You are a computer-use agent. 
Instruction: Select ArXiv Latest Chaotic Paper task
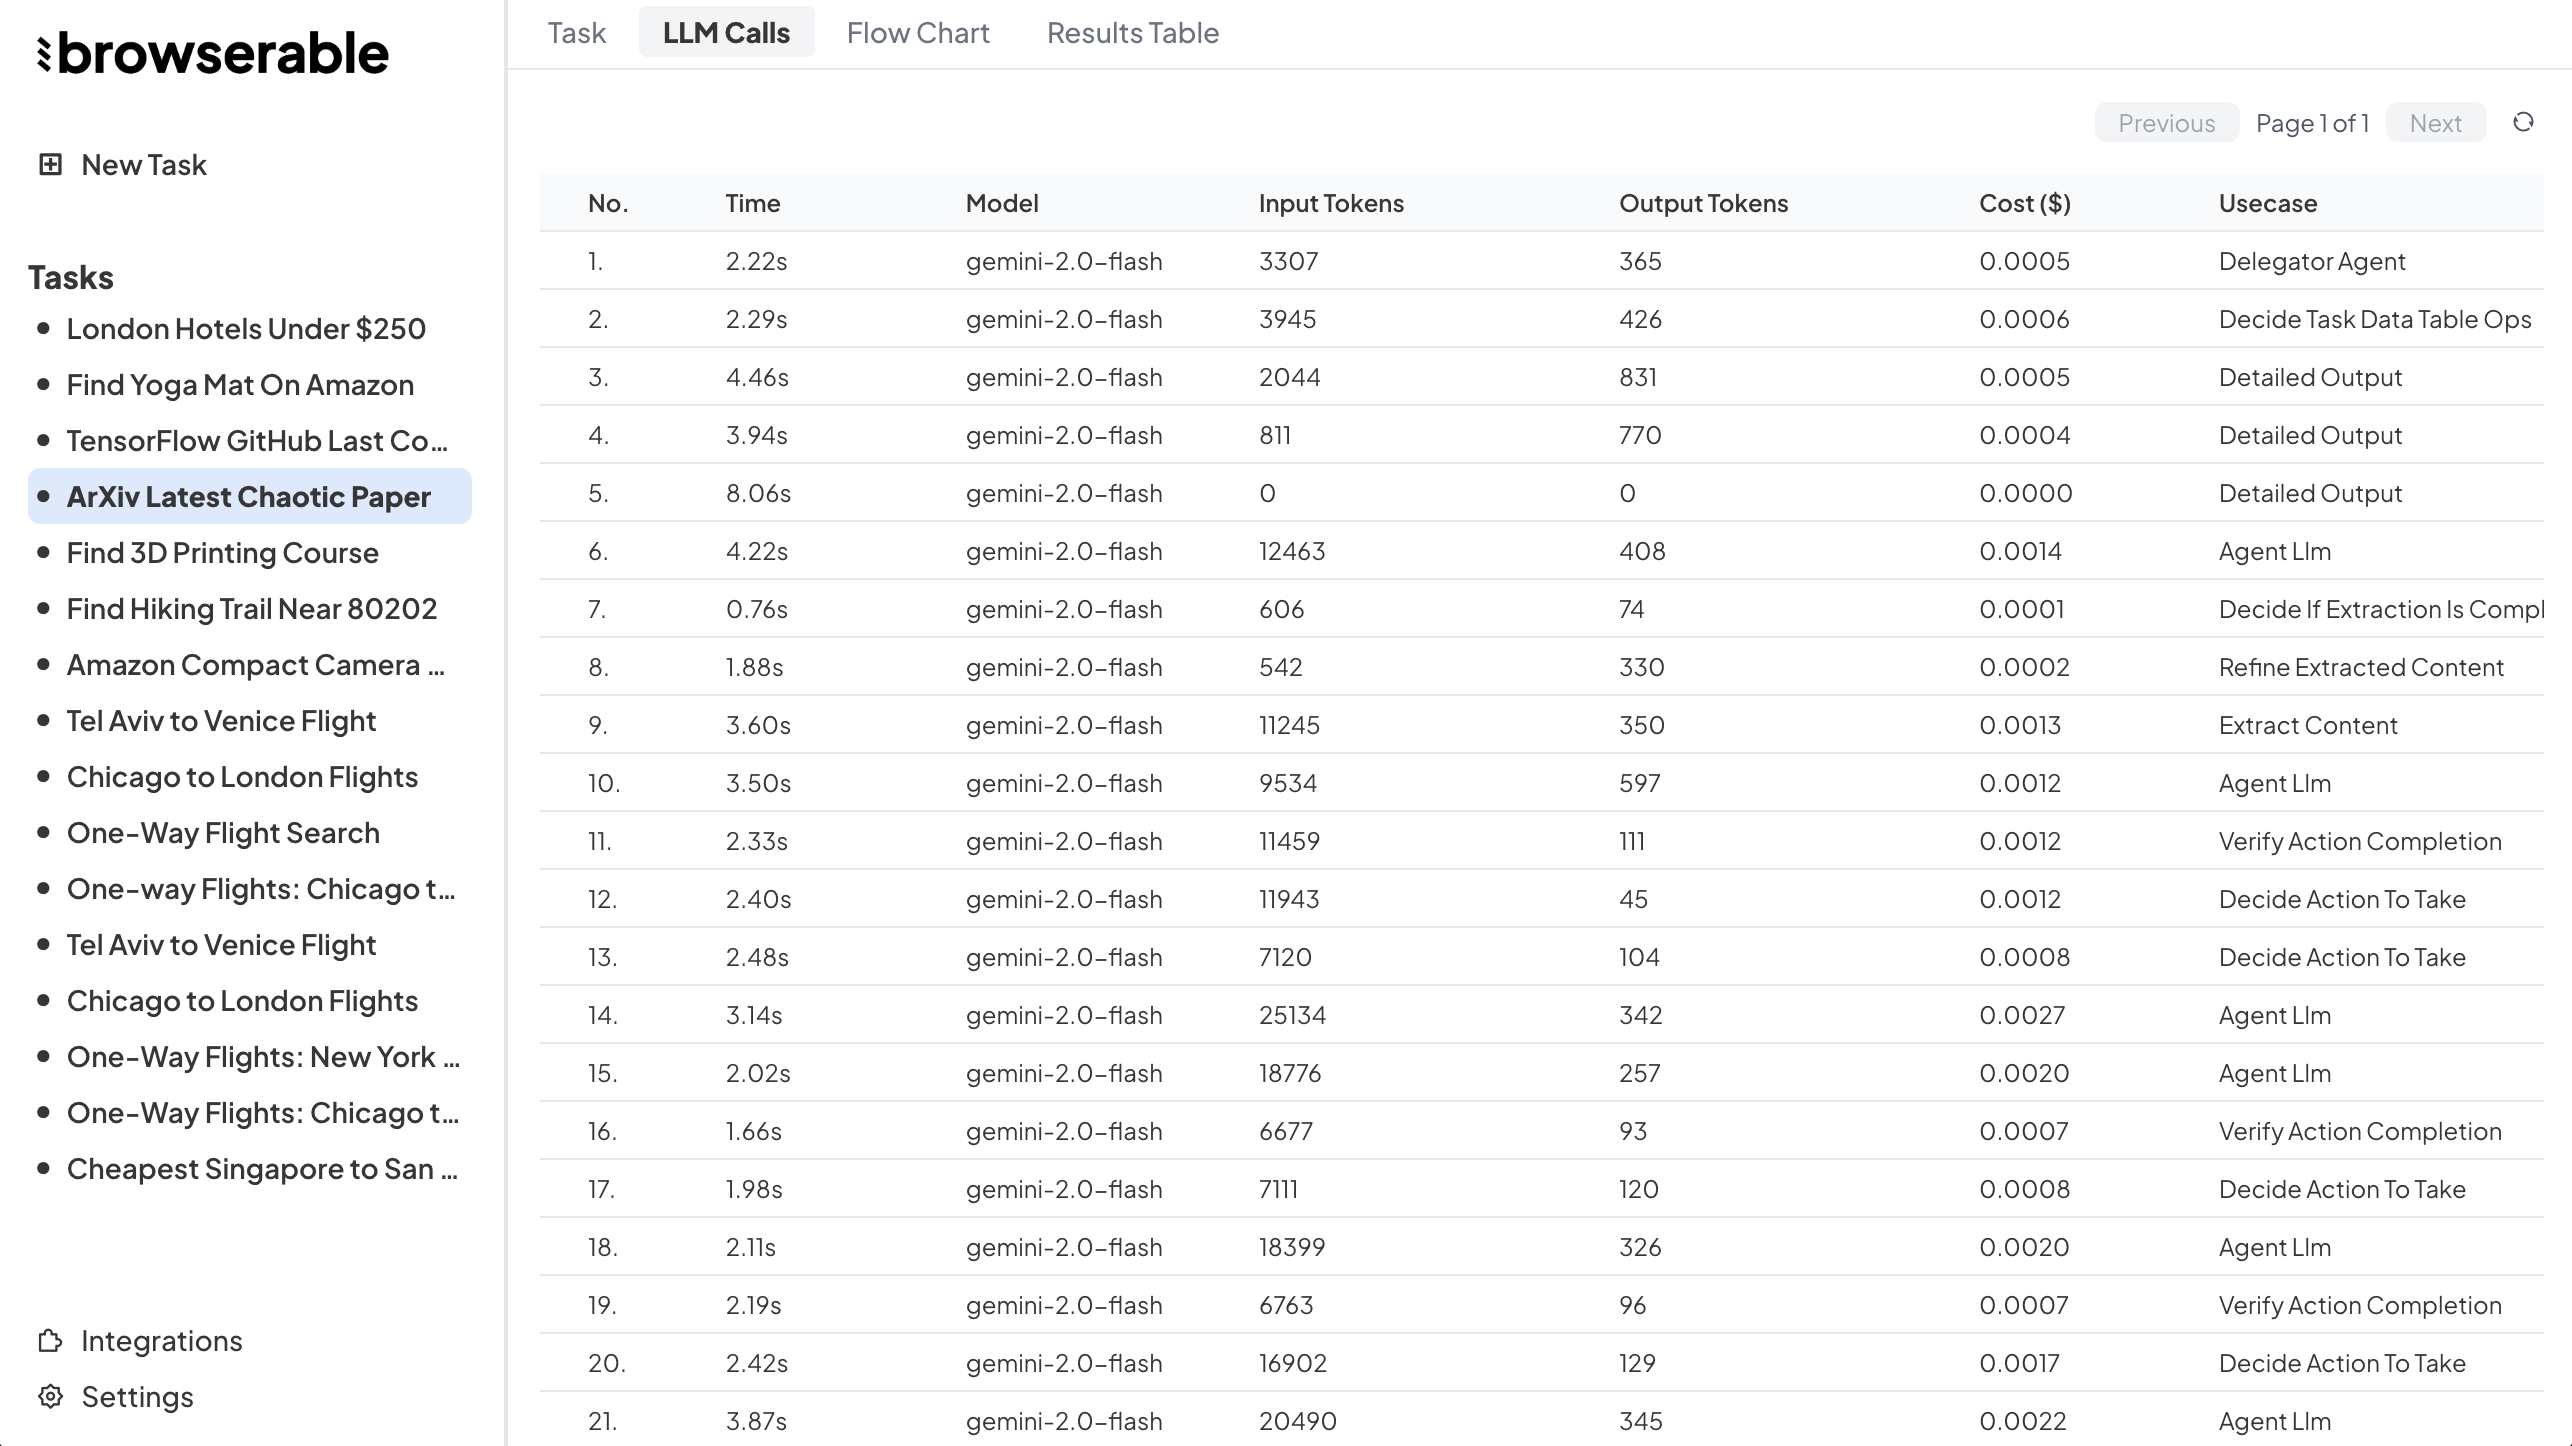pos(248,497)
